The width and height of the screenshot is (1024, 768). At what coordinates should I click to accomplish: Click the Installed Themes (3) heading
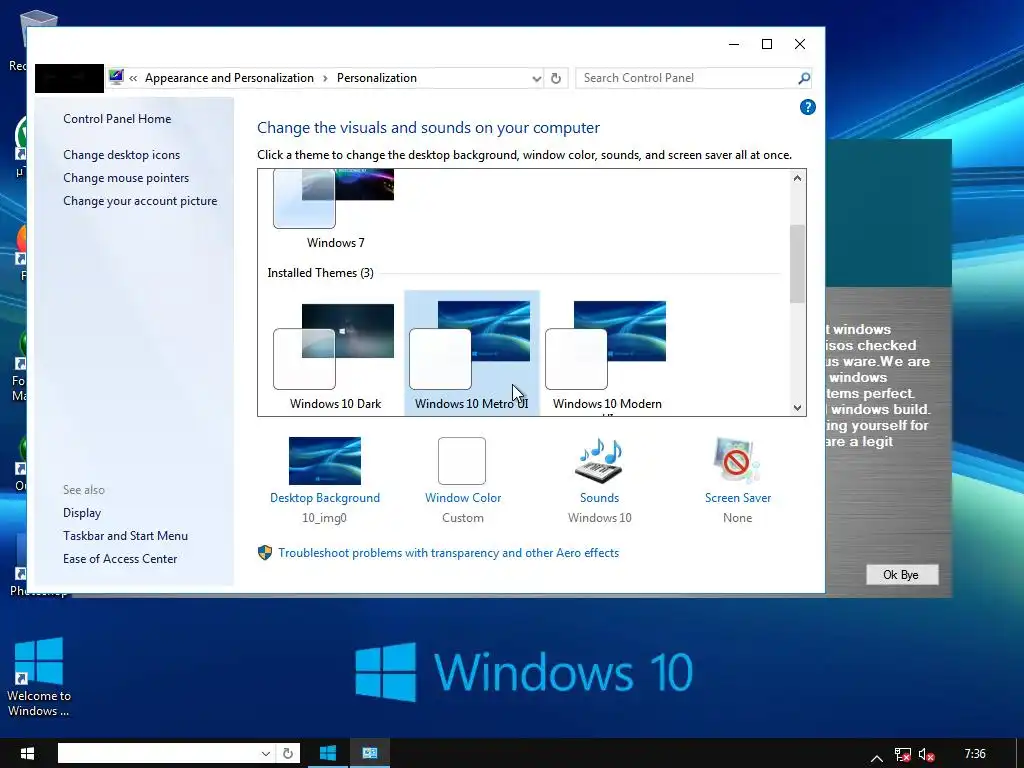click(320, 273)
